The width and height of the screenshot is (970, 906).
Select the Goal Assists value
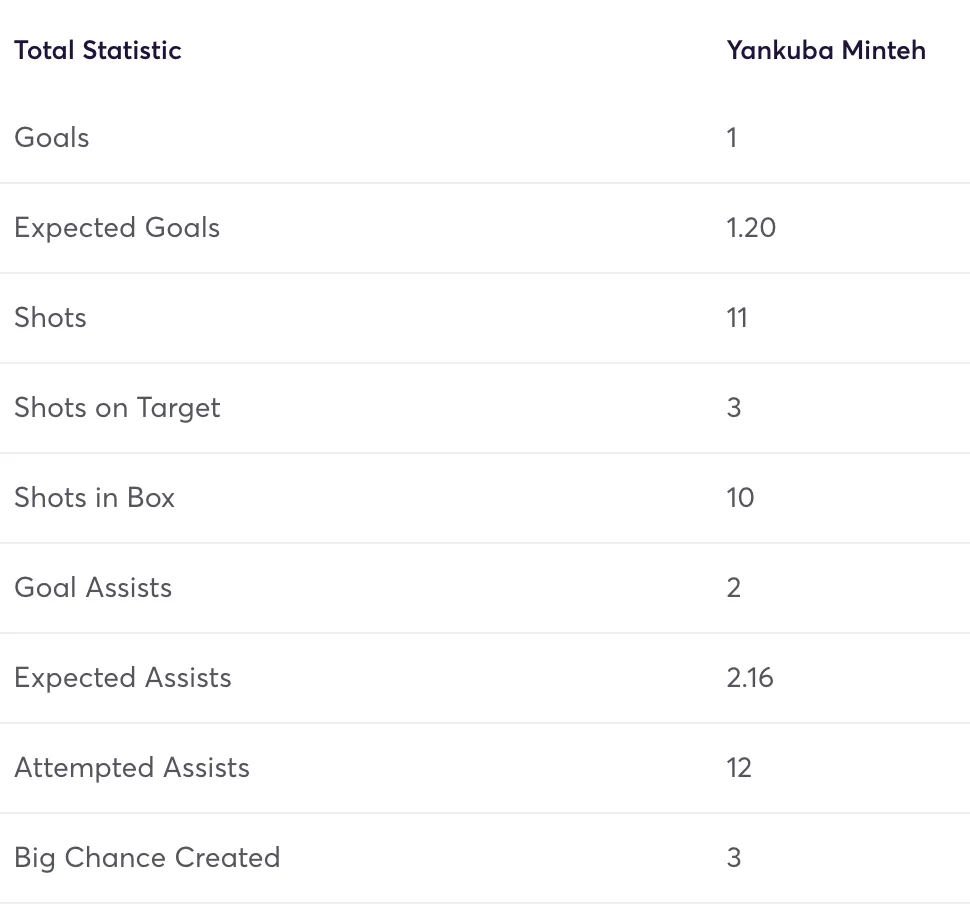(x=734, y=587)
